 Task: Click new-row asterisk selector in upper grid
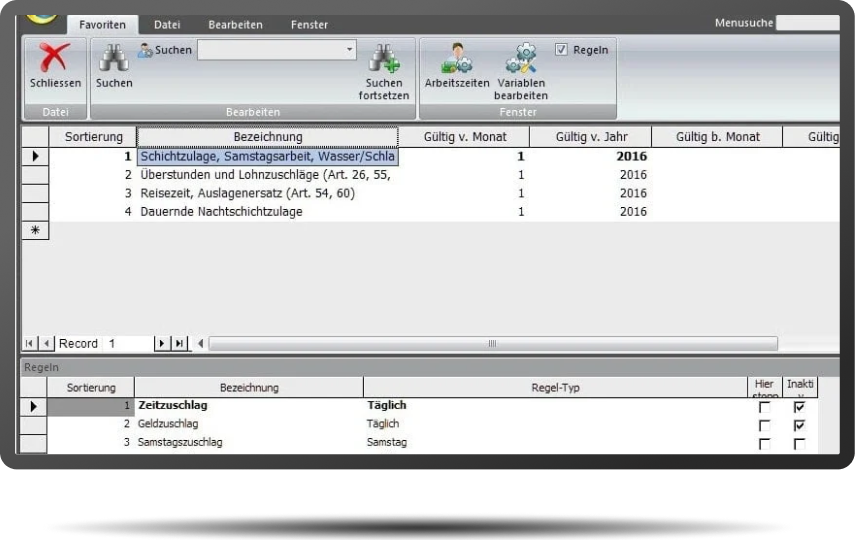coord(35,230)
